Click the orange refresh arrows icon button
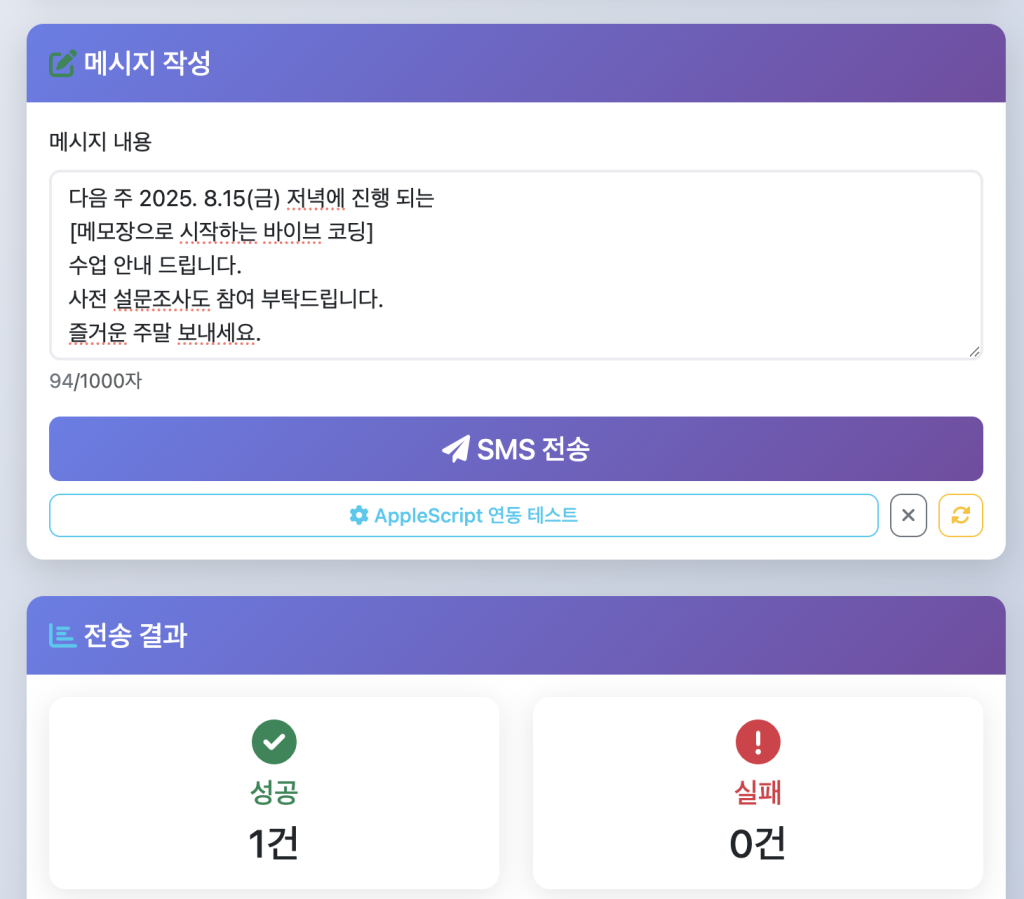Viewport: 1024px width, 899px height. (960, 515)
